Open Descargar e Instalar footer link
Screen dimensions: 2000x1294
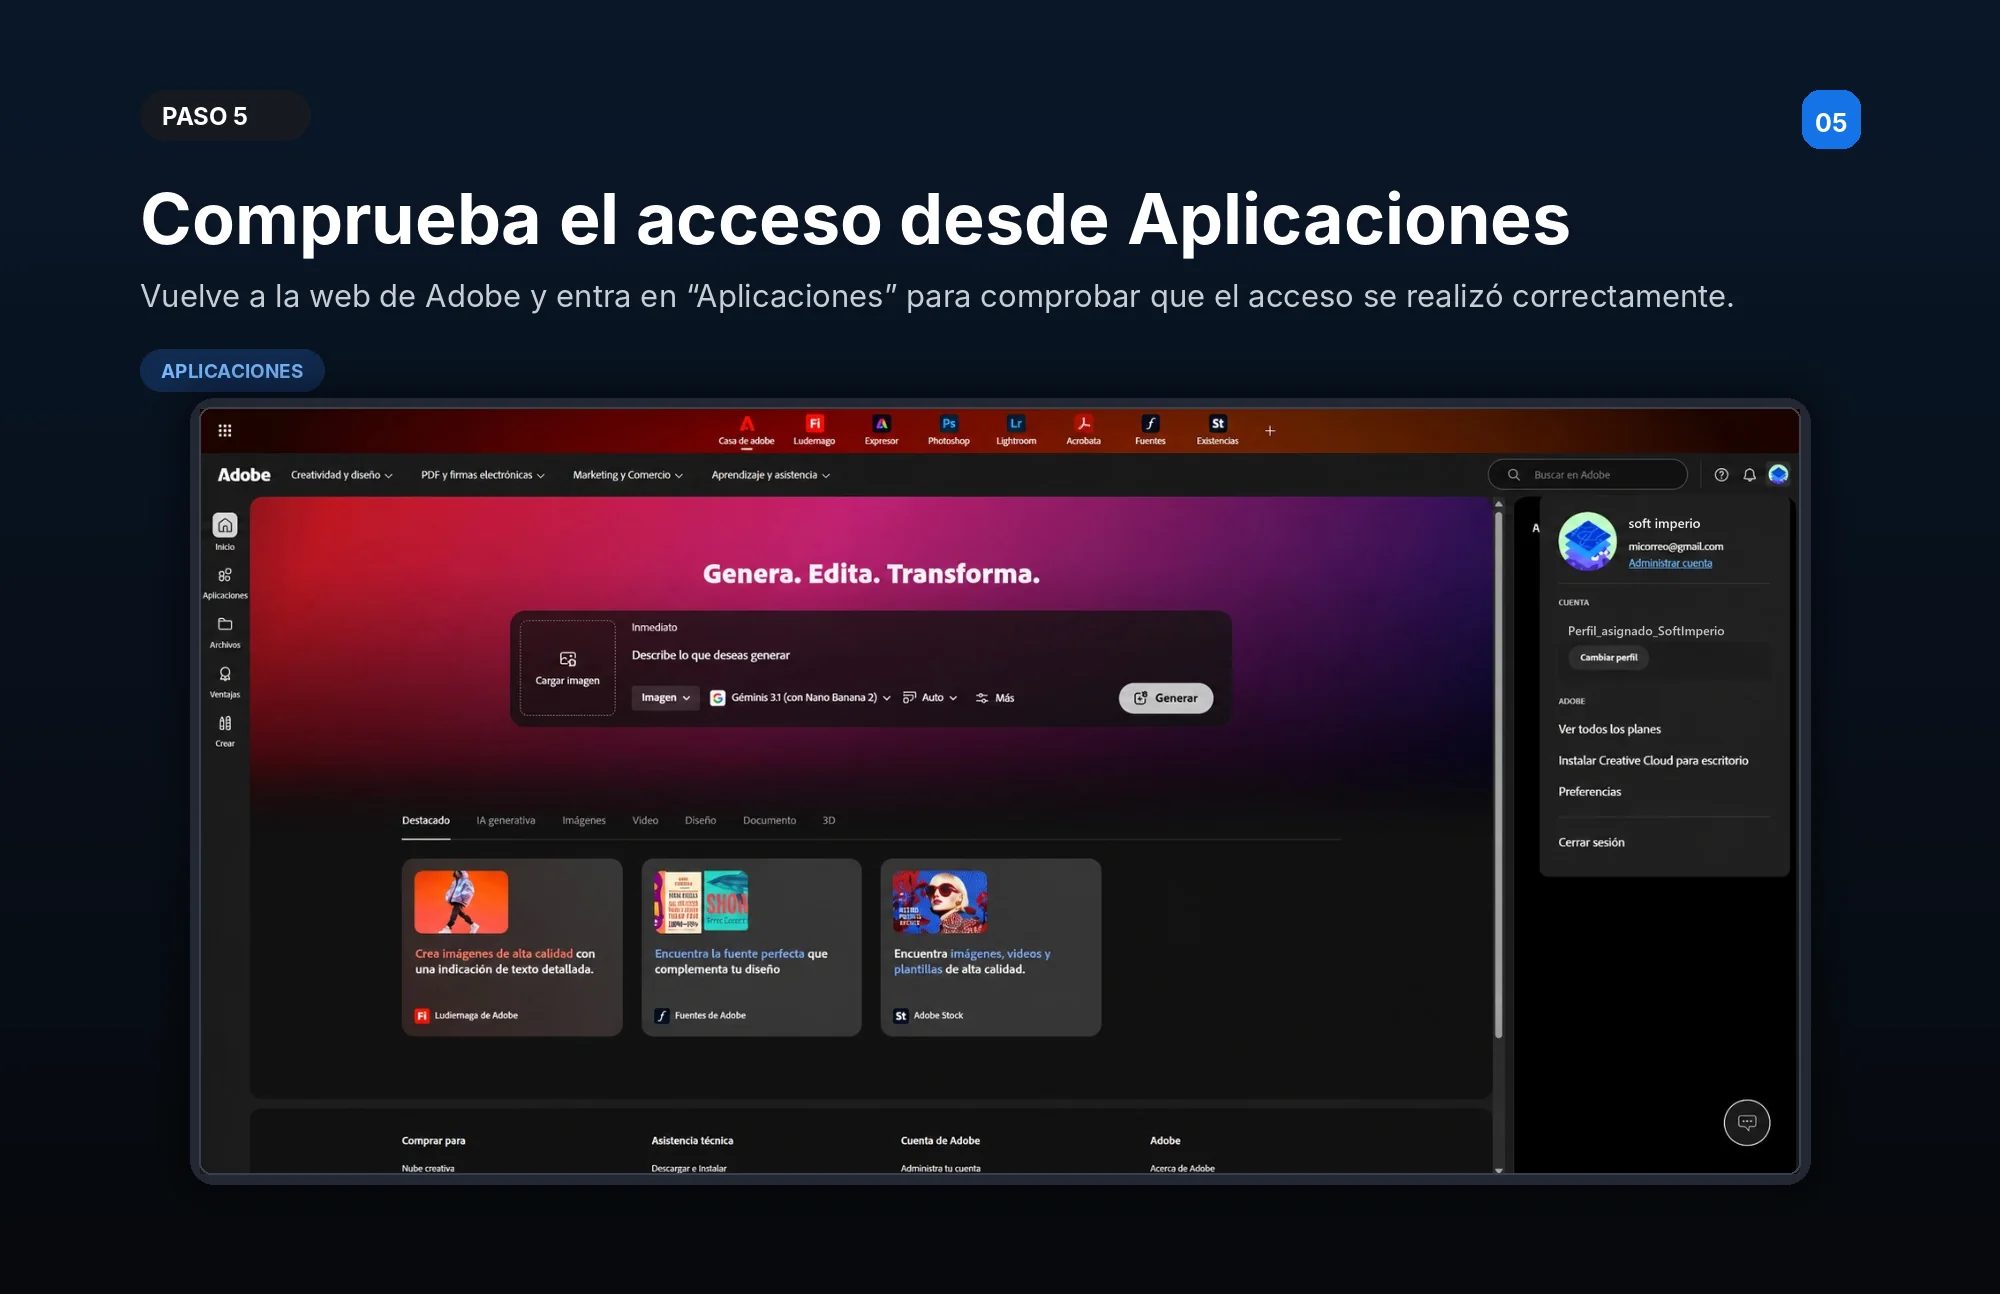pos(689,1168)
